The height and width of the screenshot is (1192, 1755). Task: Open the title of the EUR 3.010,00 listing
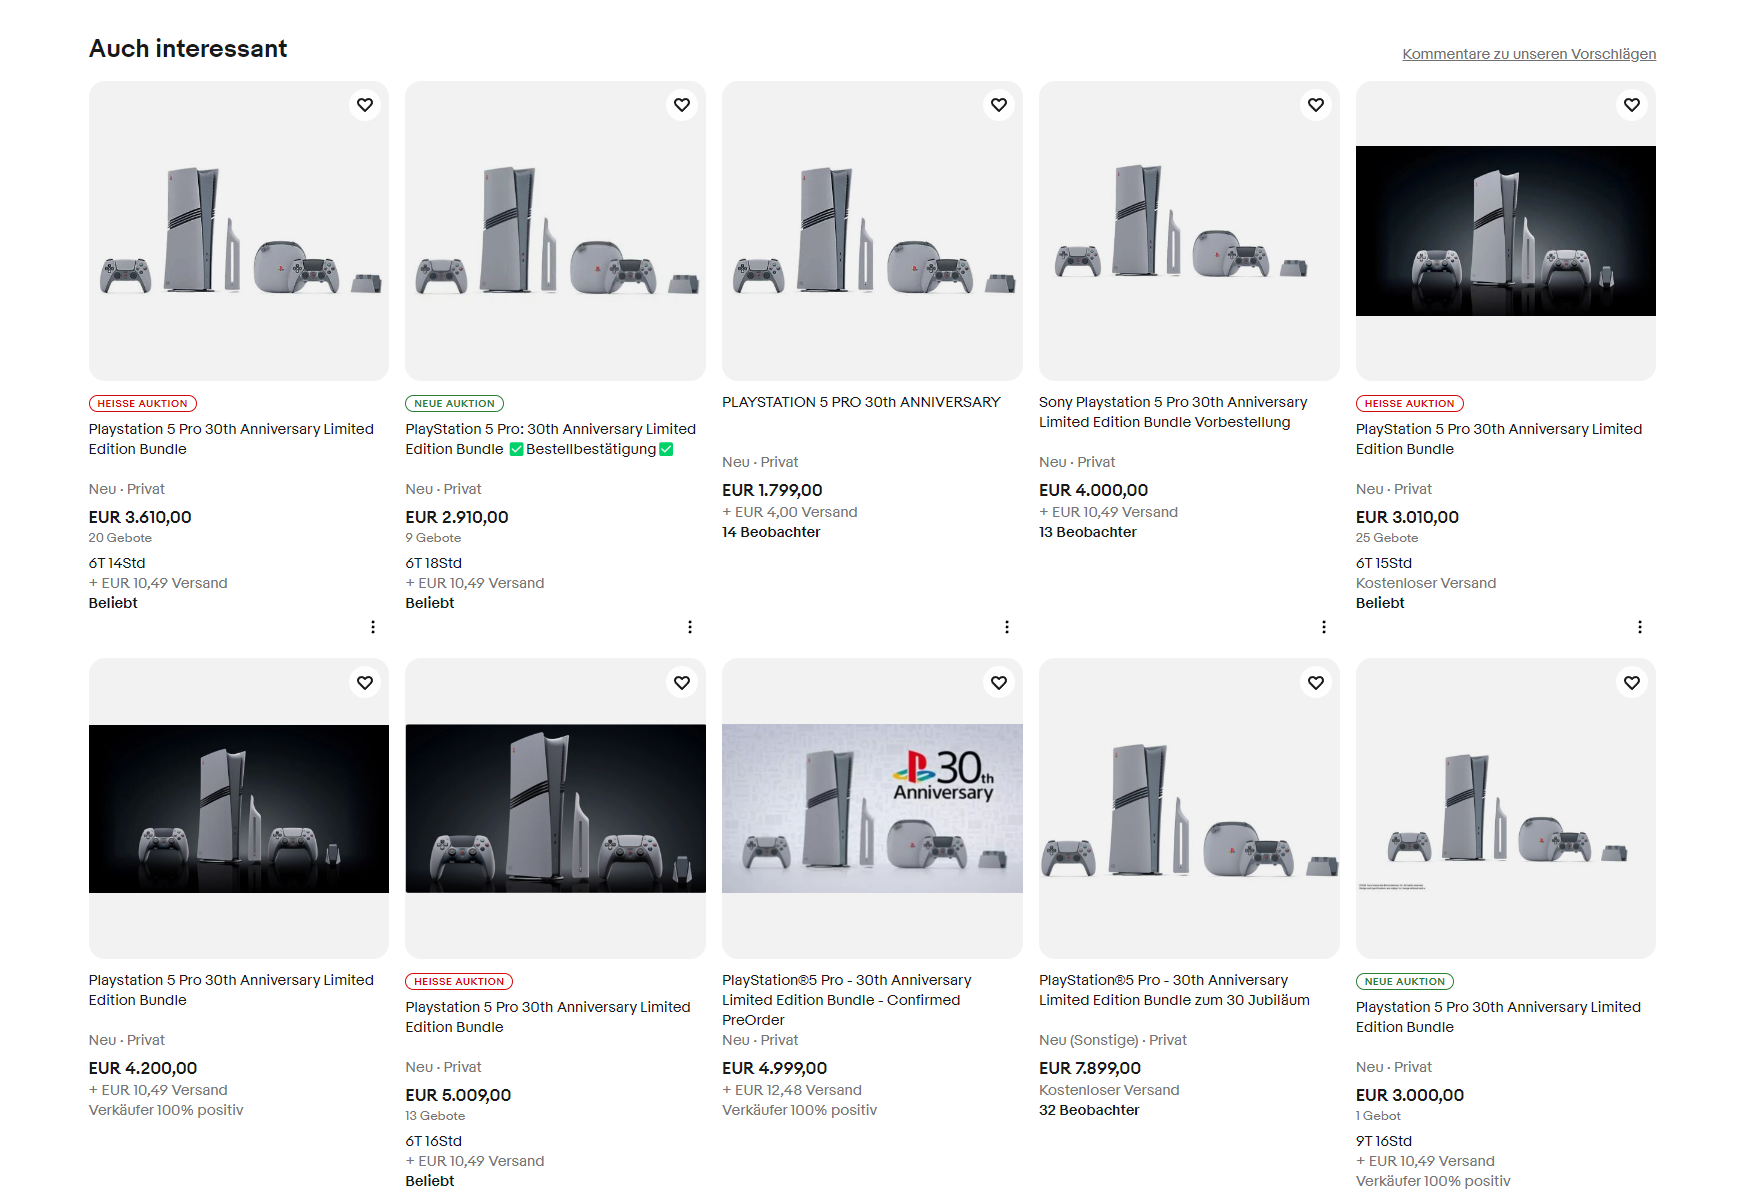click(x=1499, y=439)
